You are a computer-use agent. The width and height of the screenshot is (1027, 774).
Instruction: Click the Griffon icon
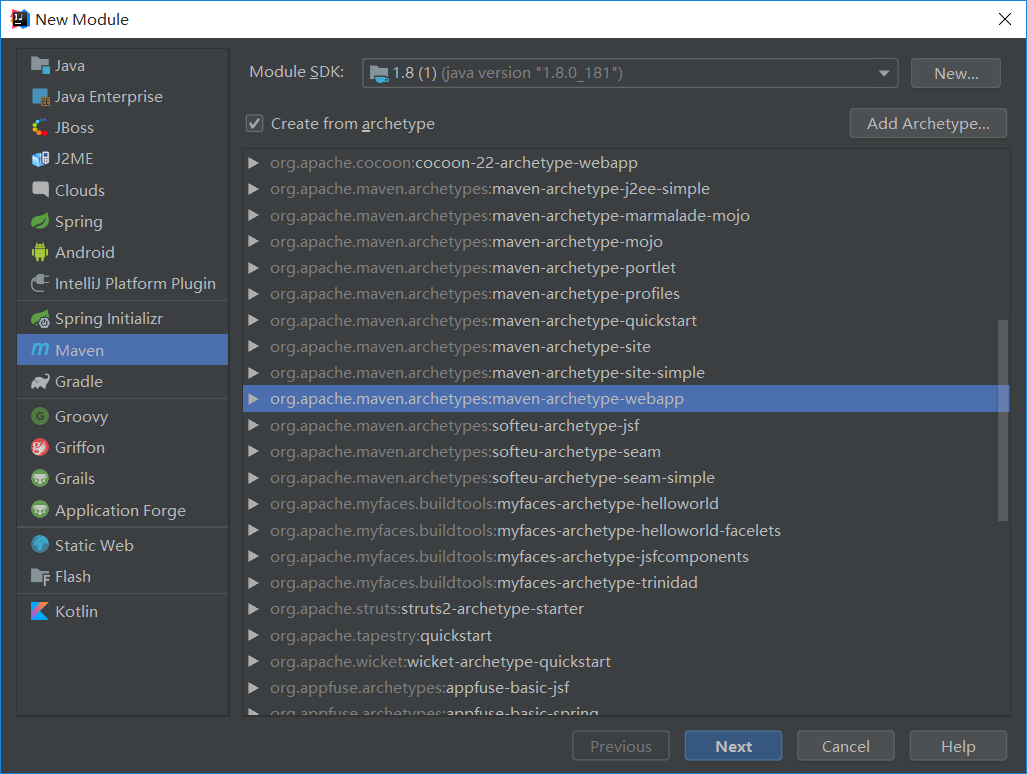point(40,447)
